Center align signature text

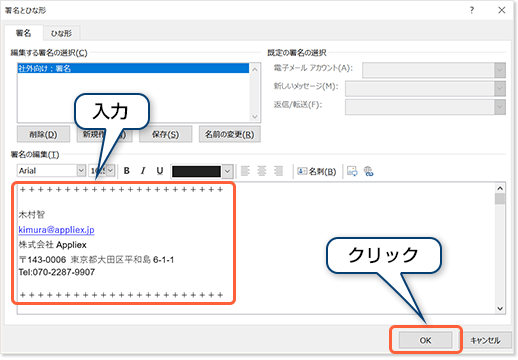262,171
